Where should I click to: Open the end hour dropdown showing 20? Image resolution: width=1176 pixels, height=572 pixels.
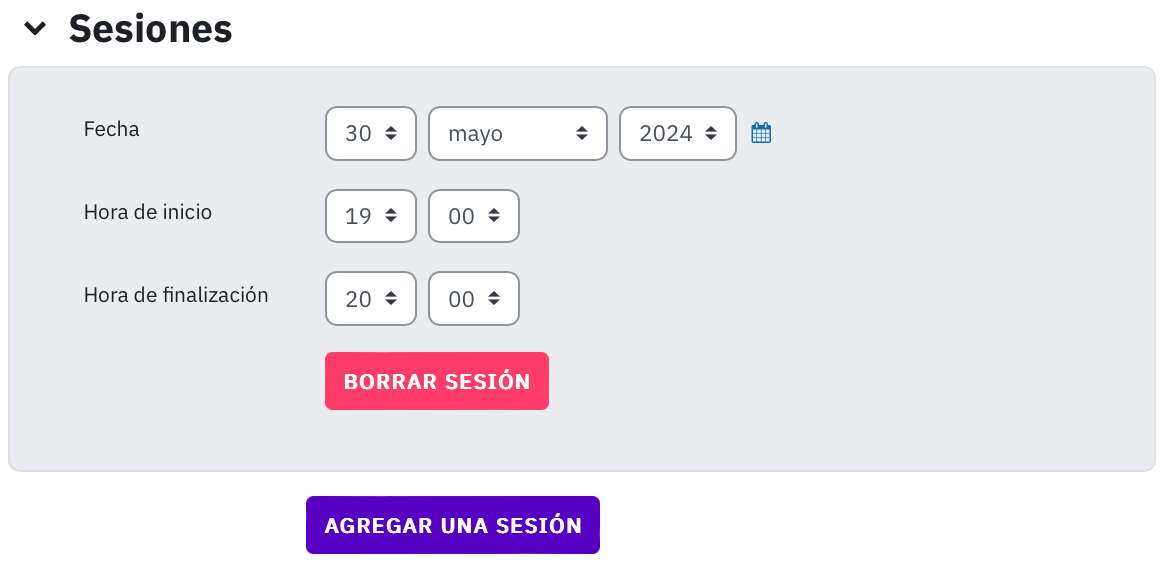click(370, 298)
